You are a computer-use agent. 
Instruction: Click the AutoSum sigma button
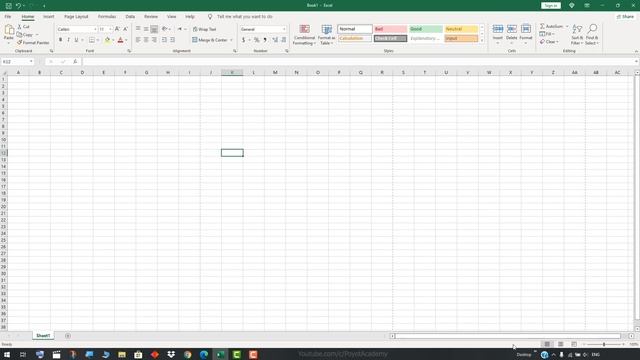(x=551, y=26)
